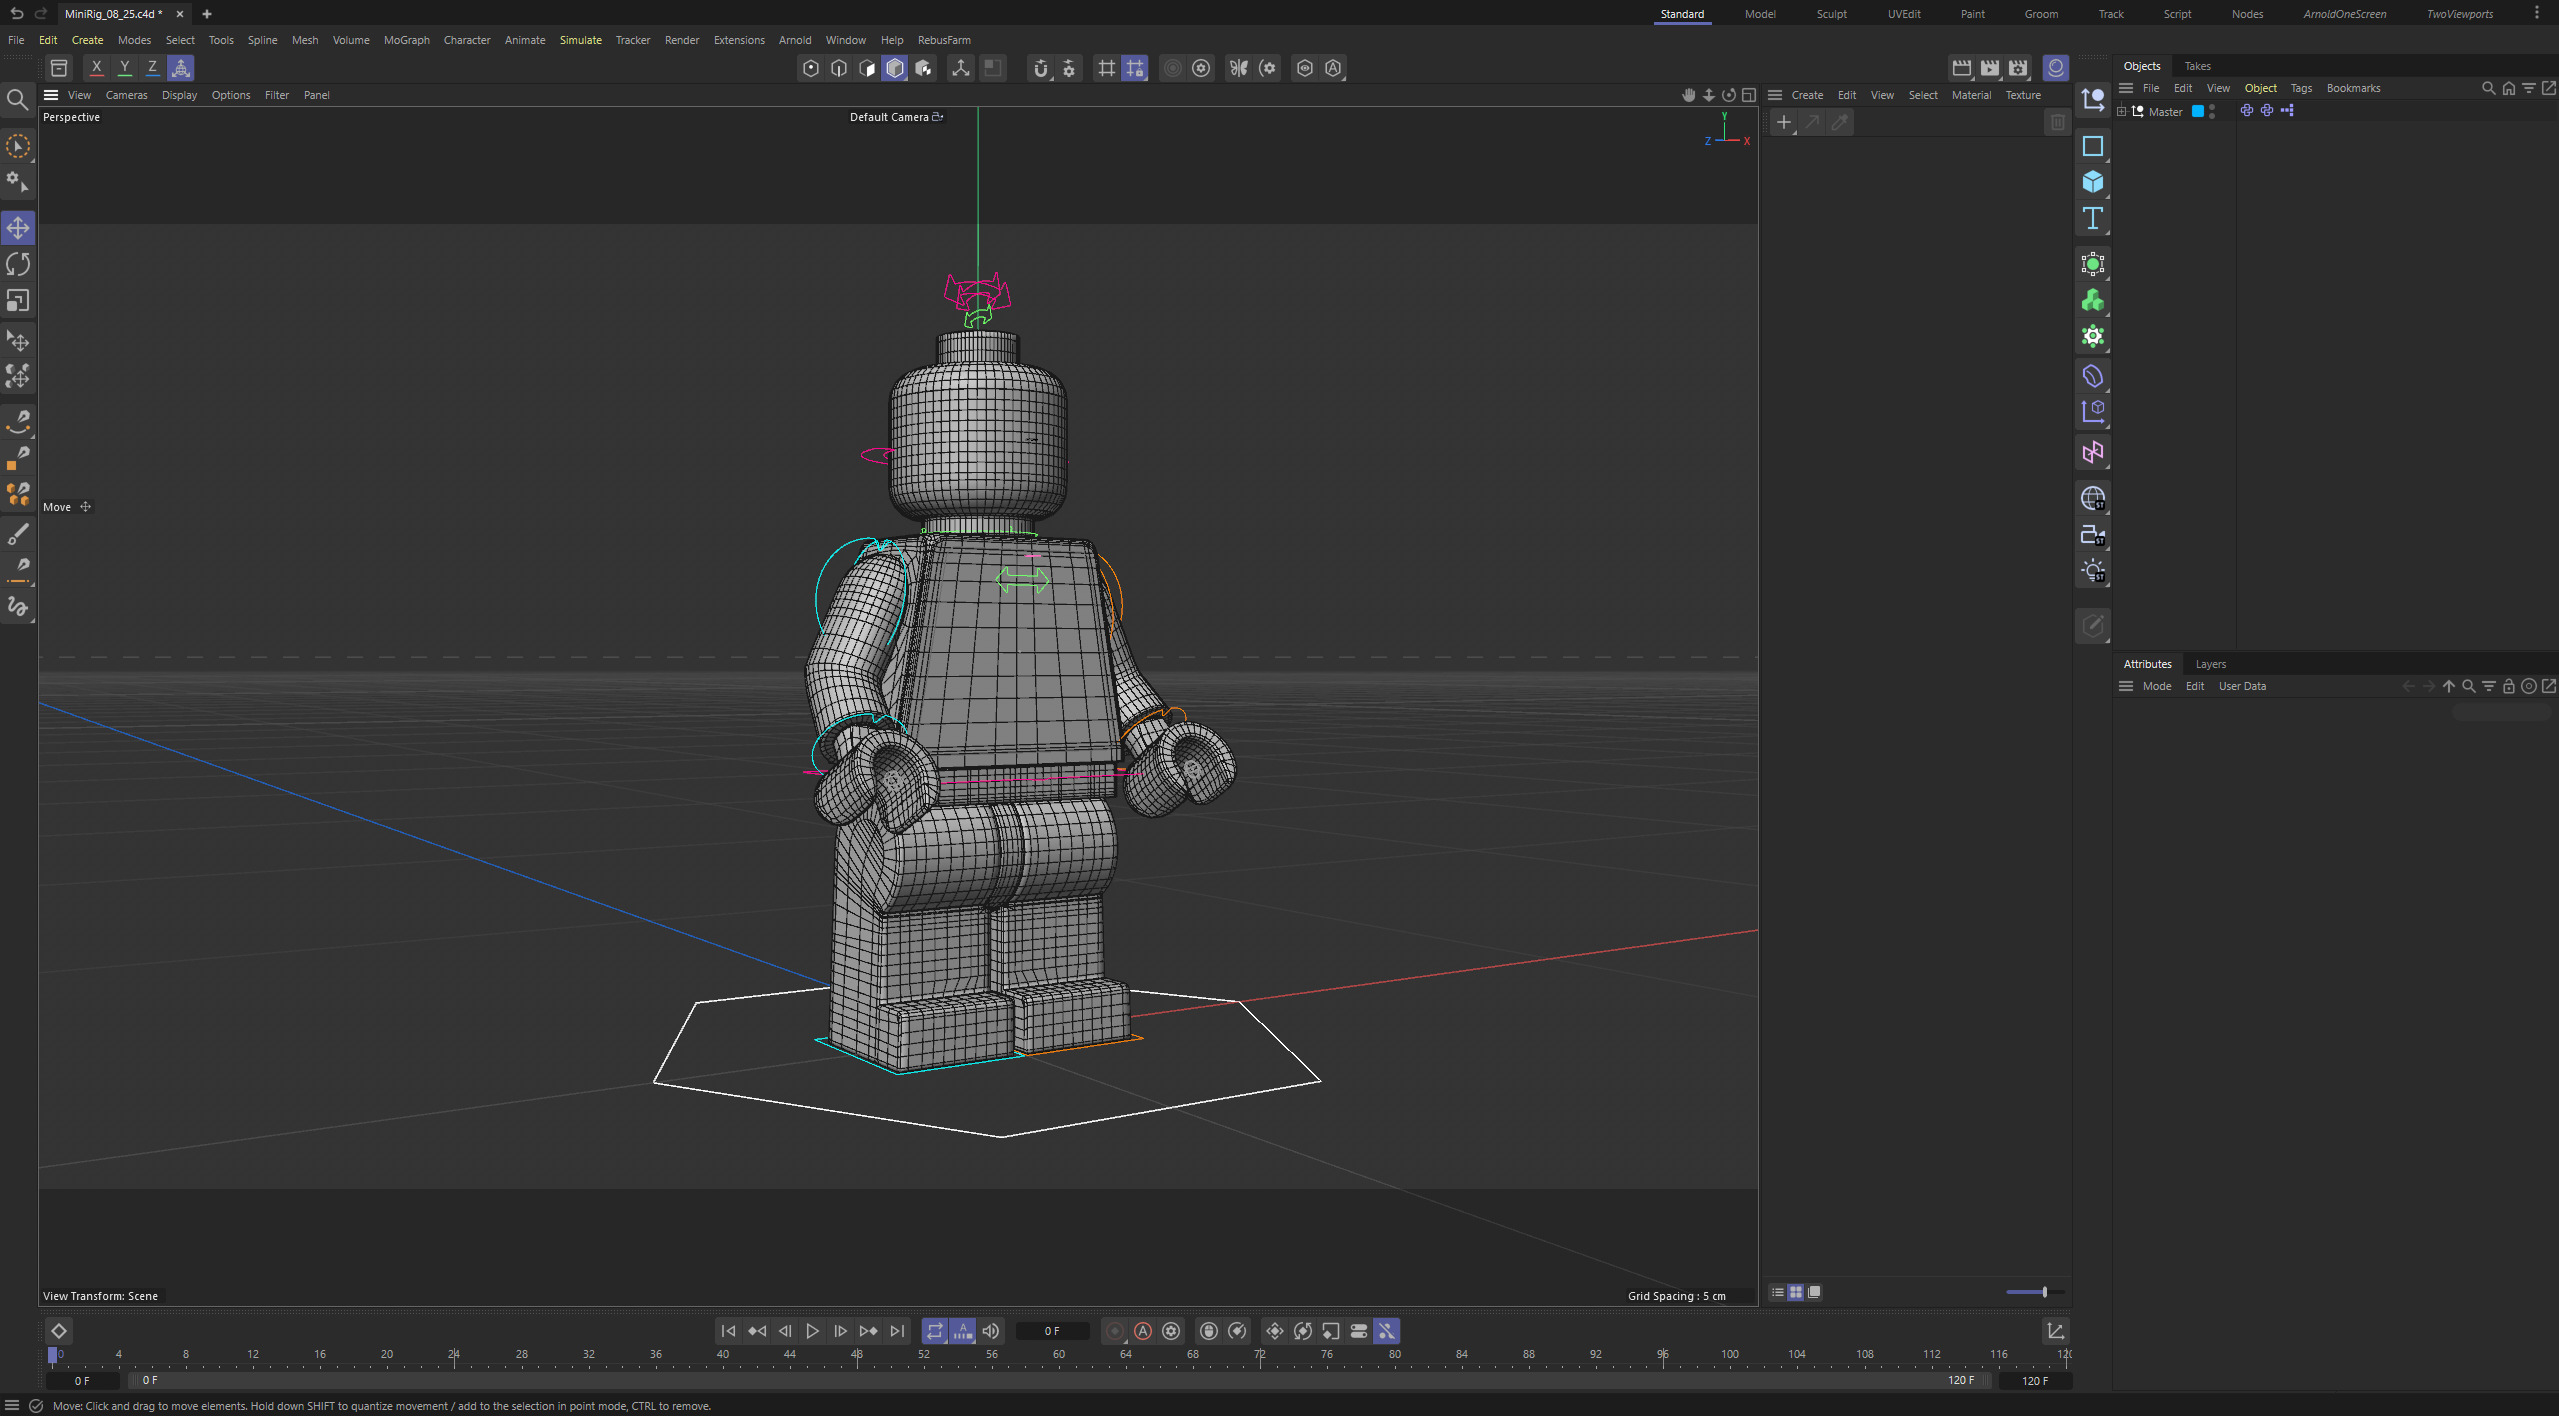Go to end of animation
The image size is (2559, 1416).
pyautogui.click(x=897, y=1331)
